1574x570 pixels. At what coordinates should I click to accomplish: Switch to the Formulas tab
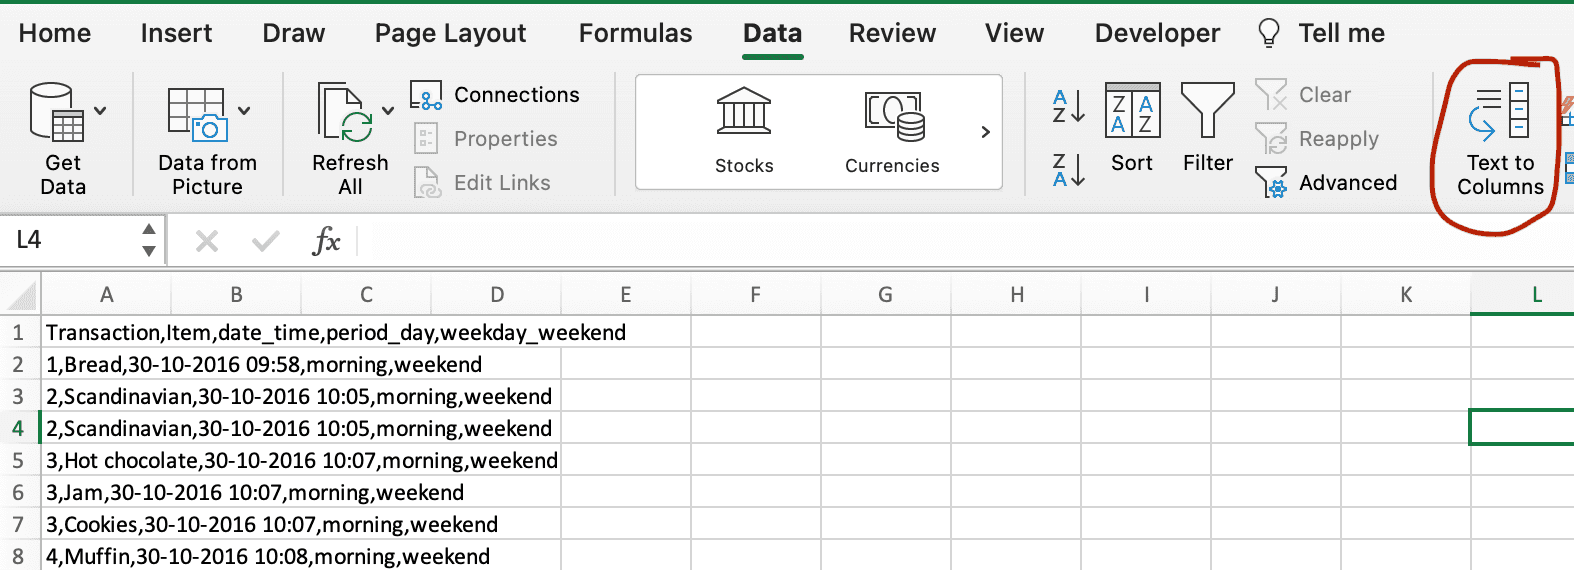point(635,33)
